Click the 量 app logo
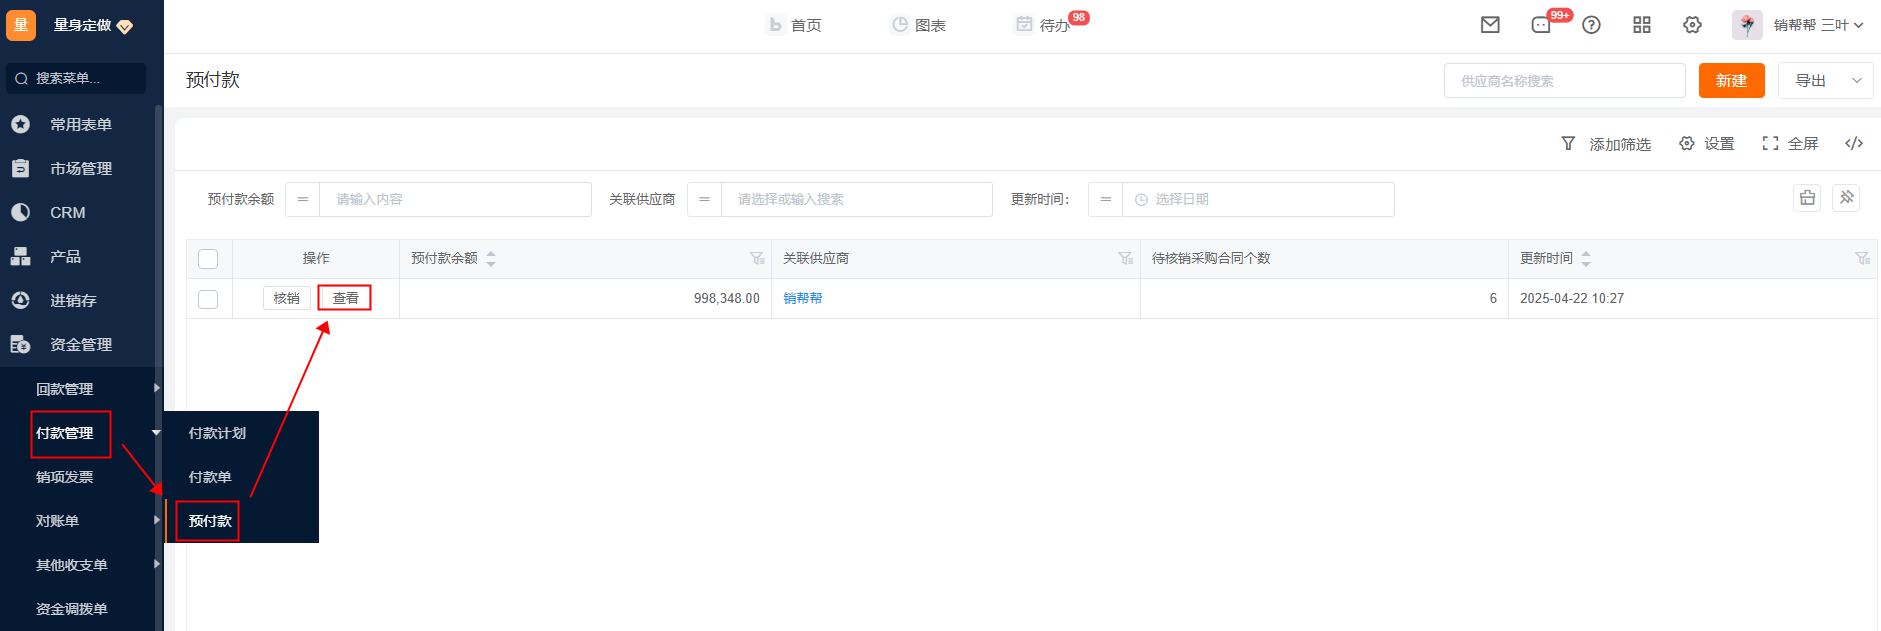Image resolution: width=1881 pixels, height=631 pixels. 21,25
